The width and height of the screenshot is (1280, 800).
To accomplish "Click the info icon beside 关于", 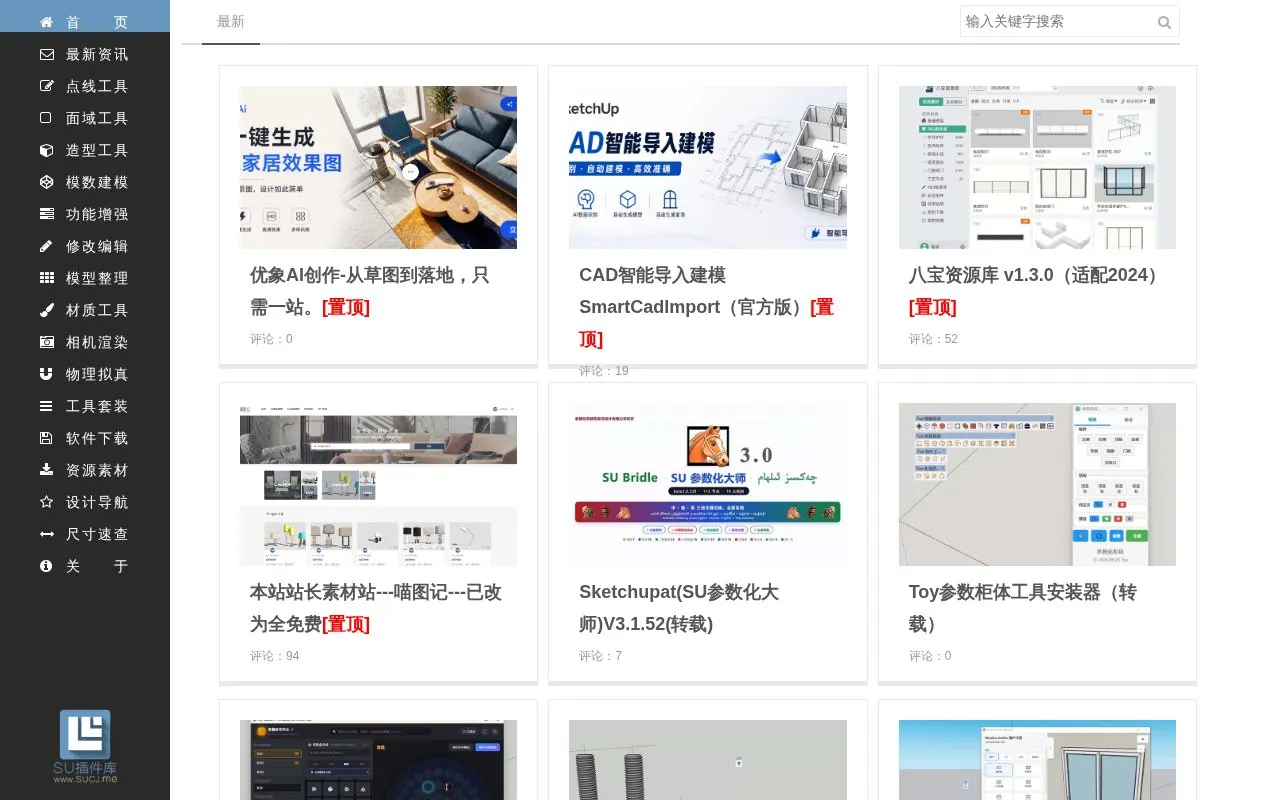I will point(46,566).
